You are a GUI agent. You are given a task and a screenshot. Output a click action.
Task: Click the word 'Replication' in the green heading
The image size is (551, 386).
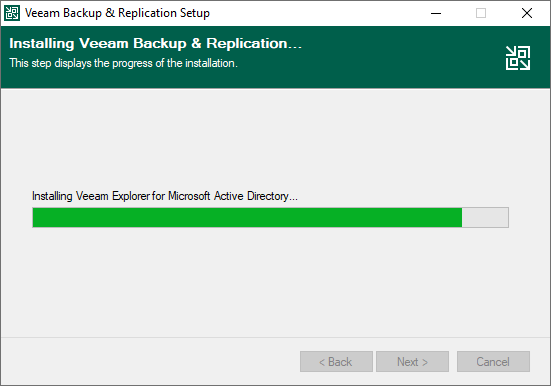click(247, 44)
